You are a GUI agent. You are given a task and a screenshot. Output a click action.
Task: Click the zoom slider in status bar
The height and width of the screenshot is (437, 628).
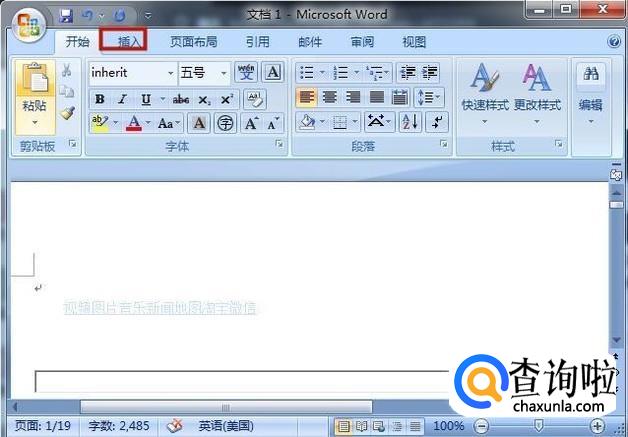click(539, 426)
